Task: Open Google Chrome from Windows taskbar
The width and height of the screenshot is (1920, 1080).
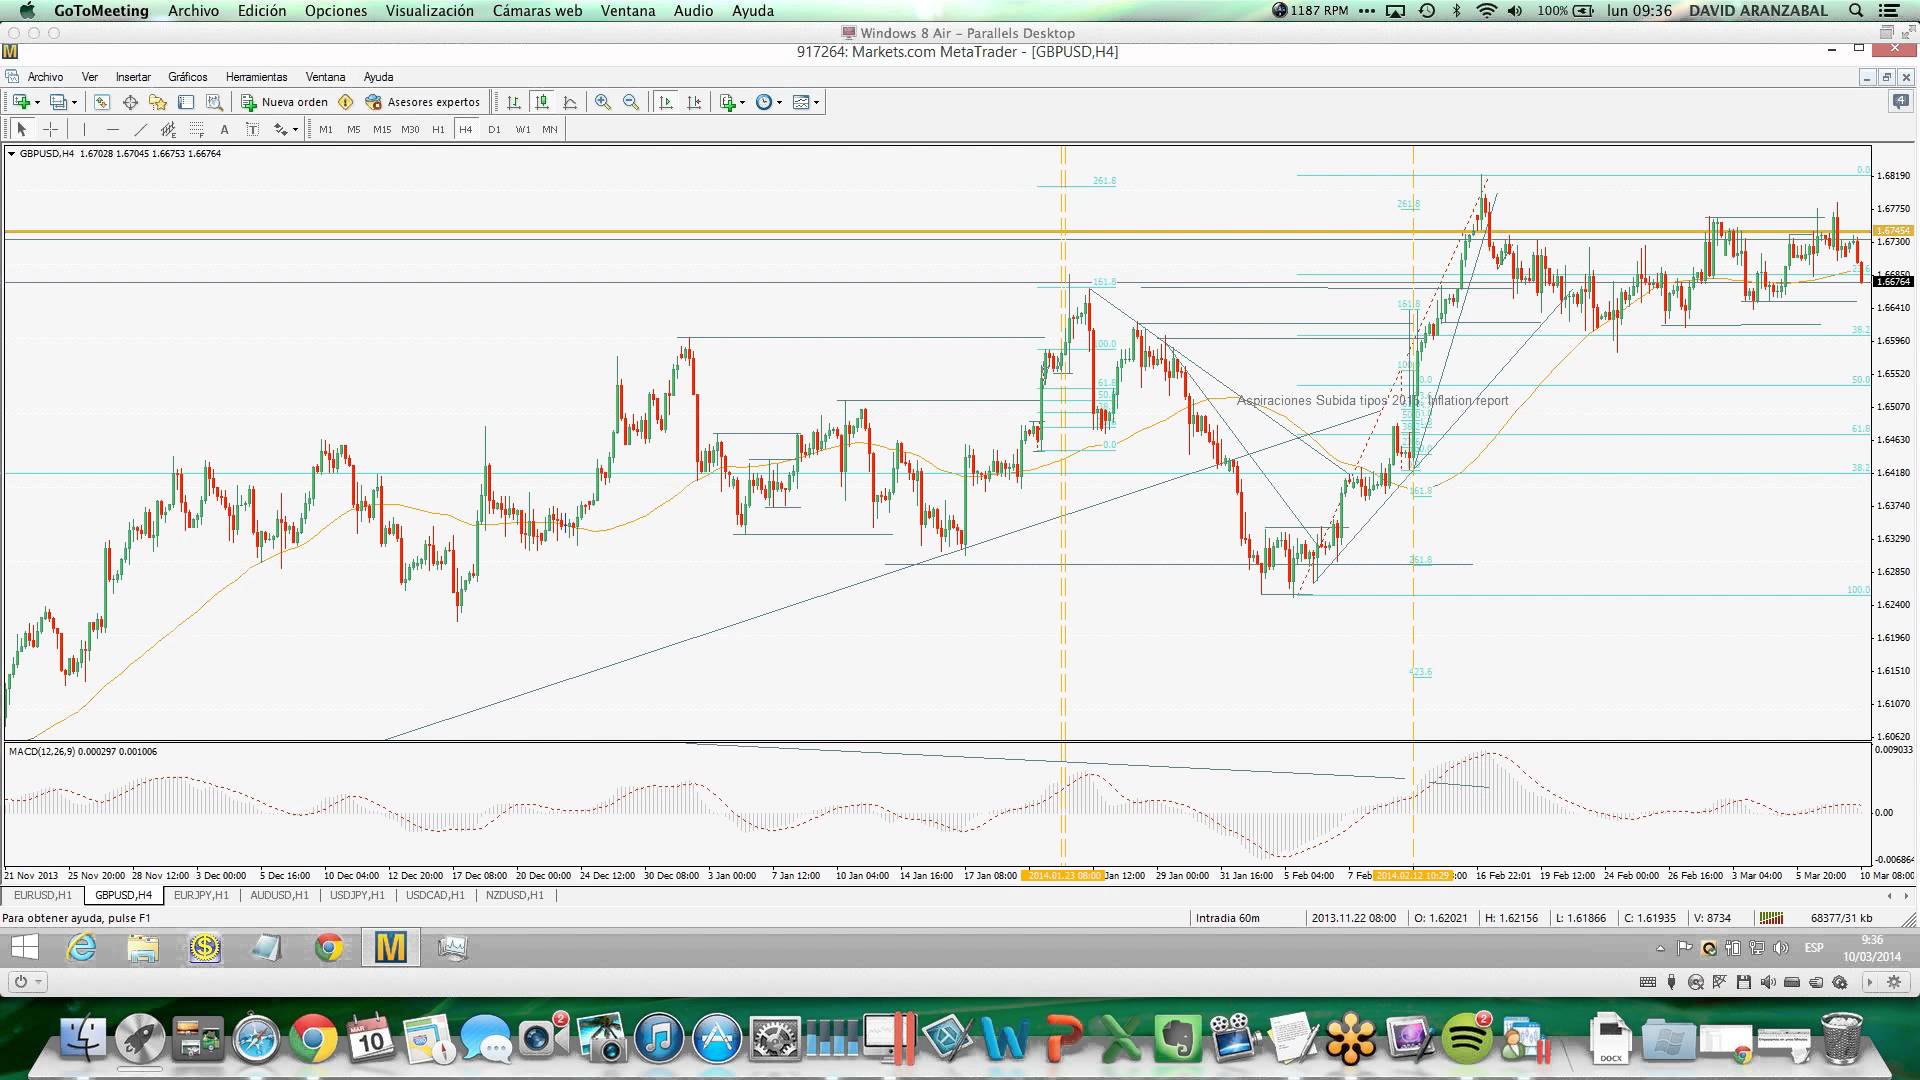Action: (x=329, y=947)
